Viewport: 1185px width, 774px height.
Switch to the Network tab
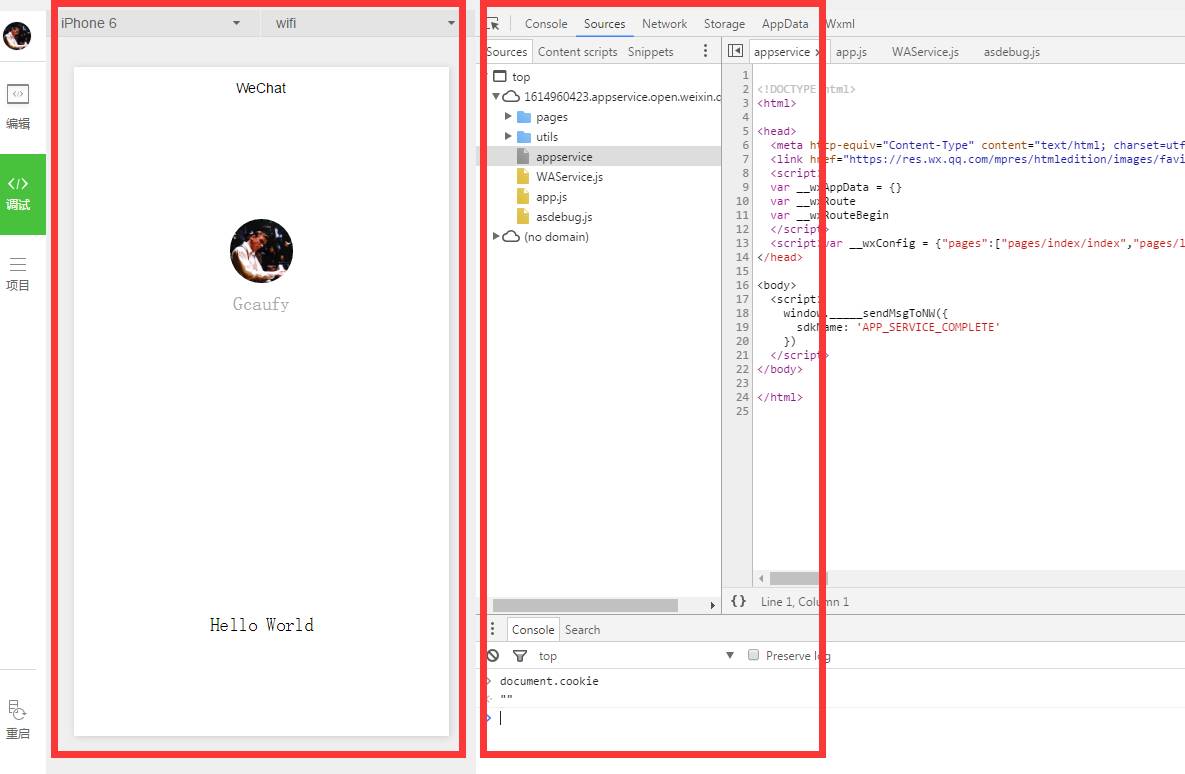(x=664, y=24)
